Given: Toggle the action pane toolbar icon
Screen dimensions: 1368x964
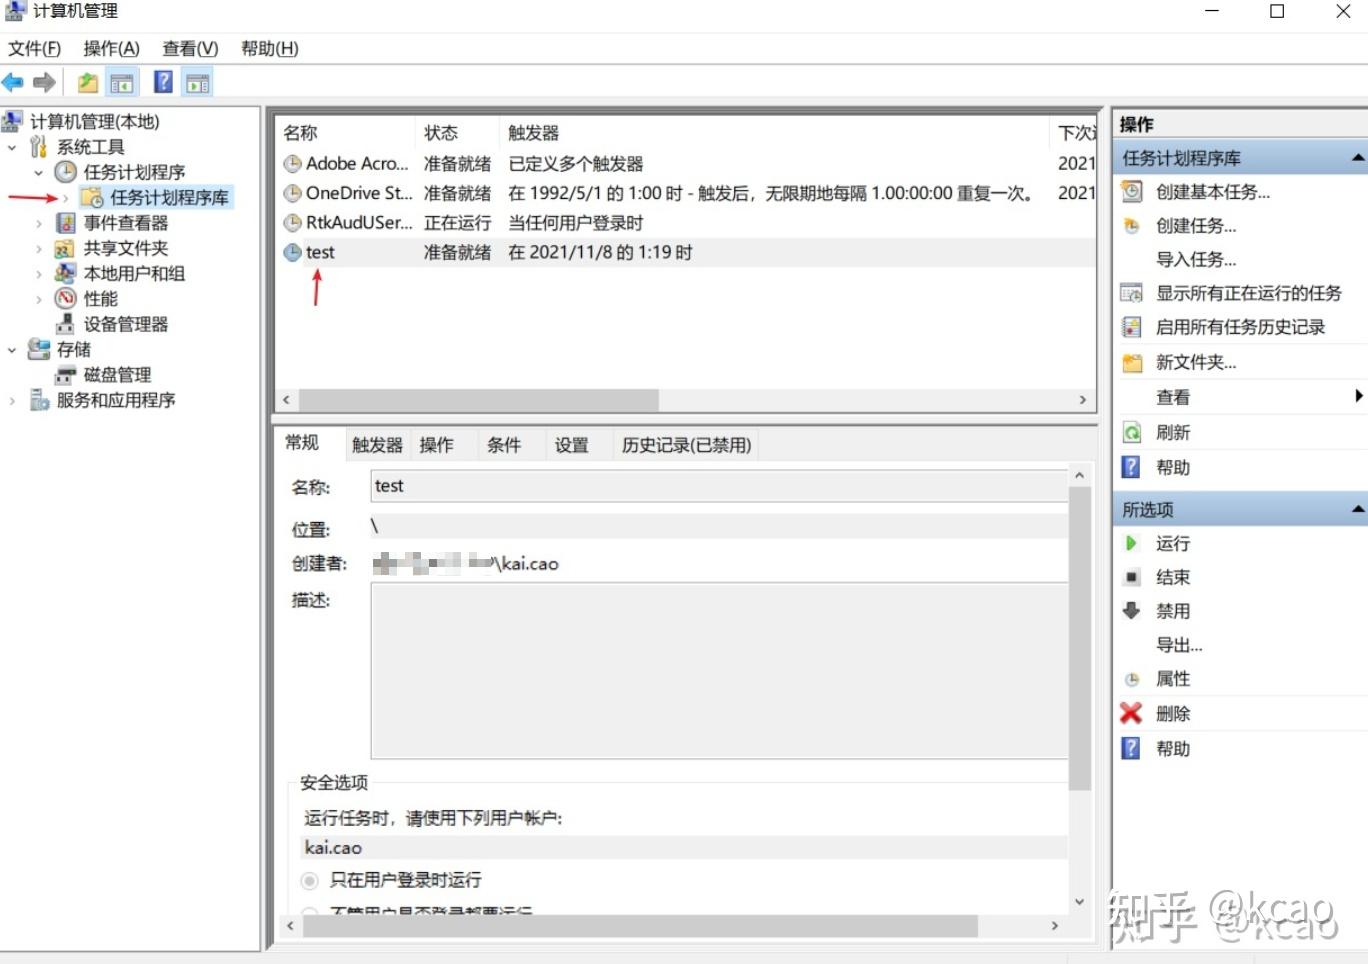Looking at the screenshot, I should pyautogui.click(x=198, y=82).
